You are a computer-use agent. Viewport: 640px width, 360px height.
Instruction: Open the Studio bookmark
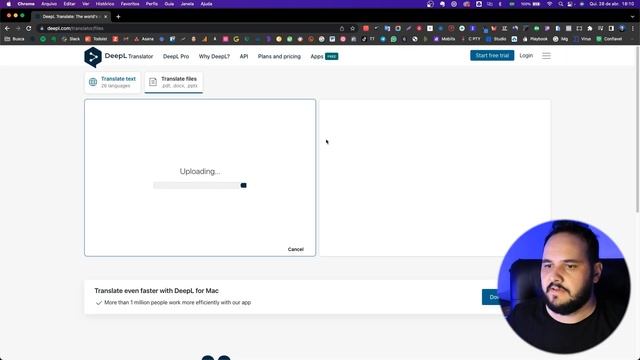pyautogui.click(x=496, y=39)
